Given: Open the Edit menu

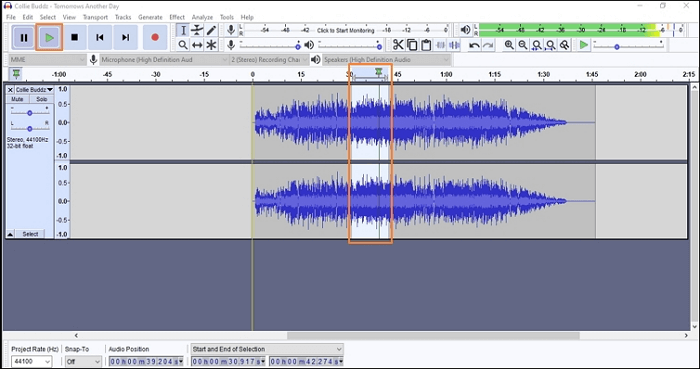Looking at the screenshot, I should click(28, 17).
